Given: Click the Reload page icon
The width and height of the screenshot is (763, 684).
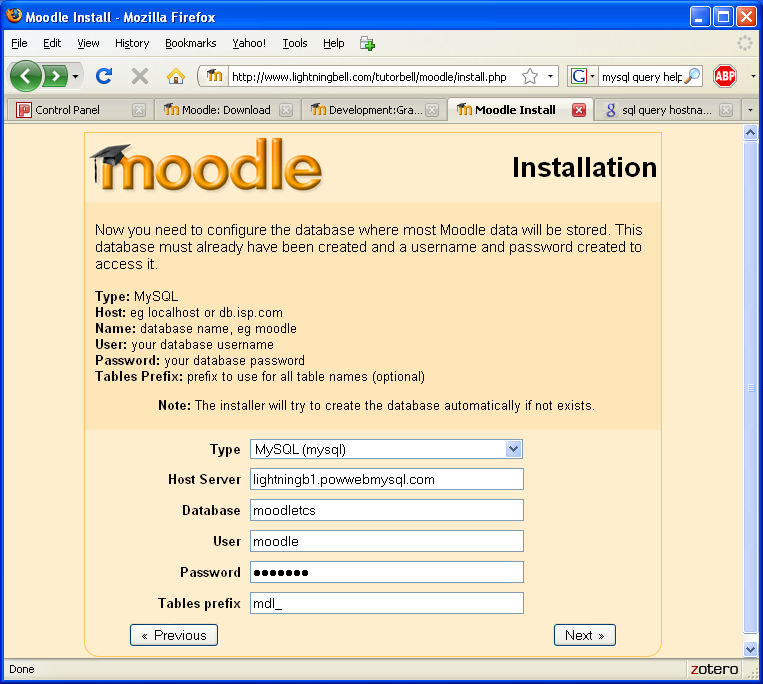Looking at the screenshot, I should click(103, 76).
